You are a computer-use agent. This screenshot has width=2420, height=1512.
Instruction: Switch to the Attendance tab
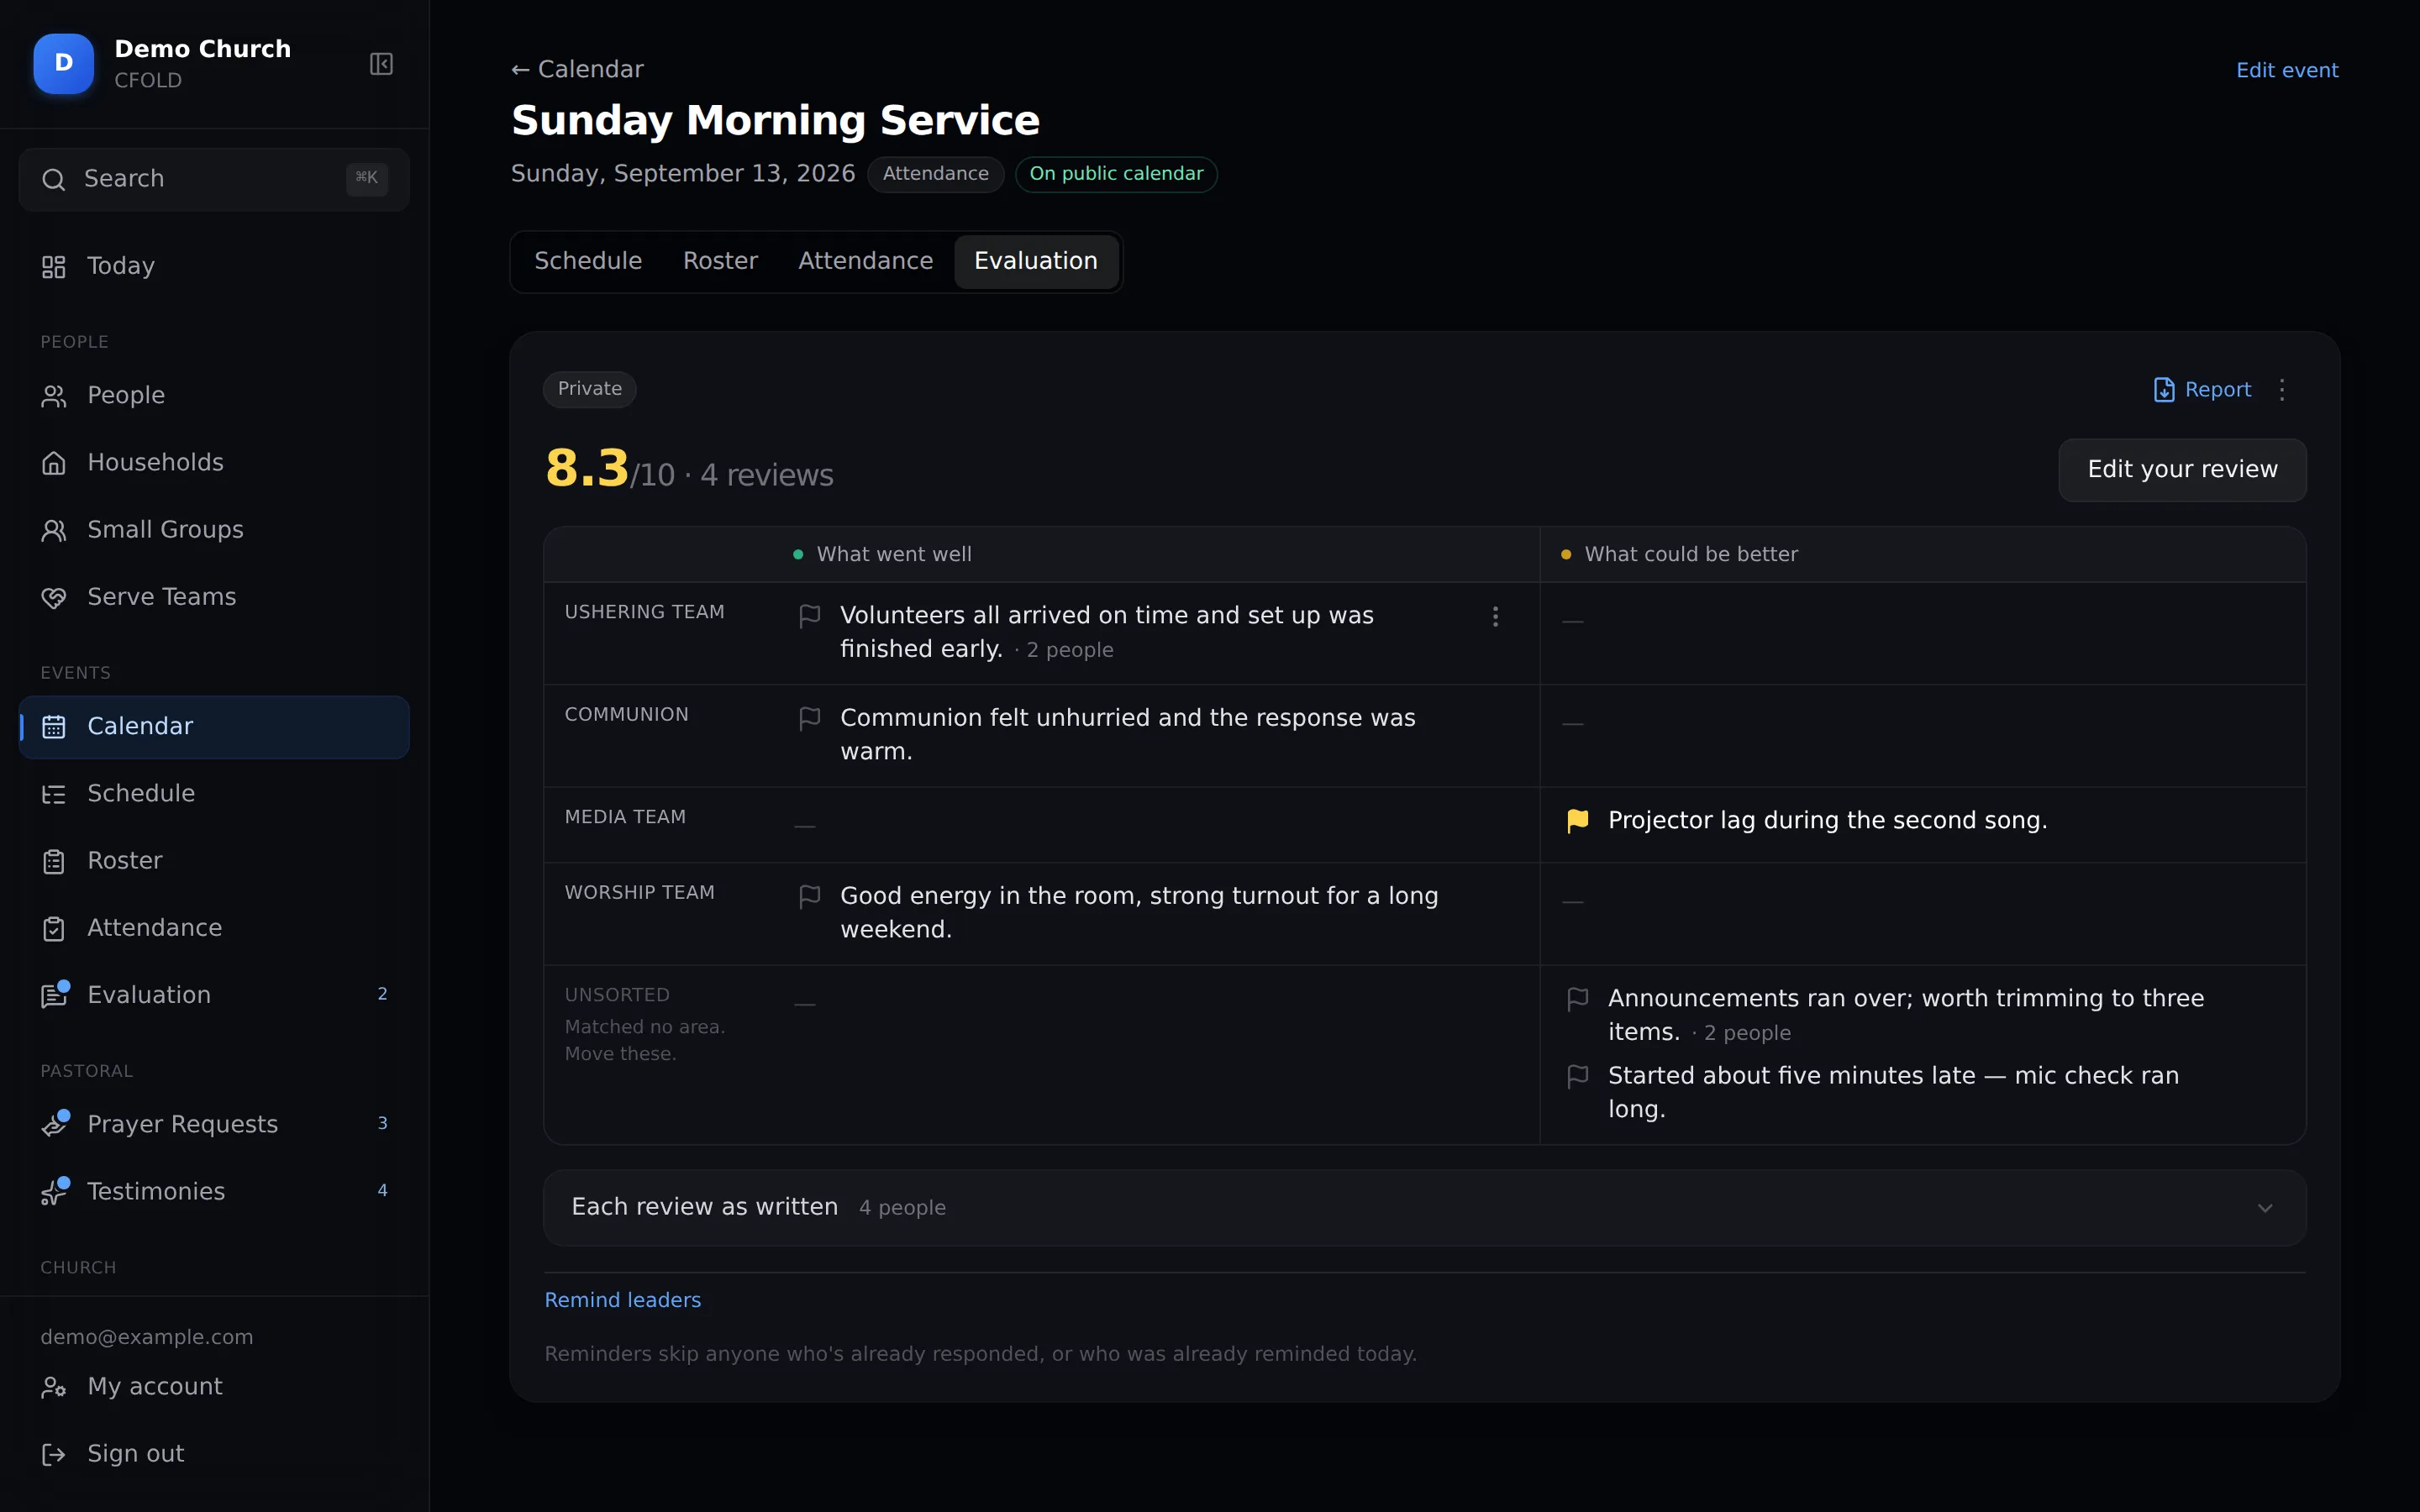[x=865, y=261]
